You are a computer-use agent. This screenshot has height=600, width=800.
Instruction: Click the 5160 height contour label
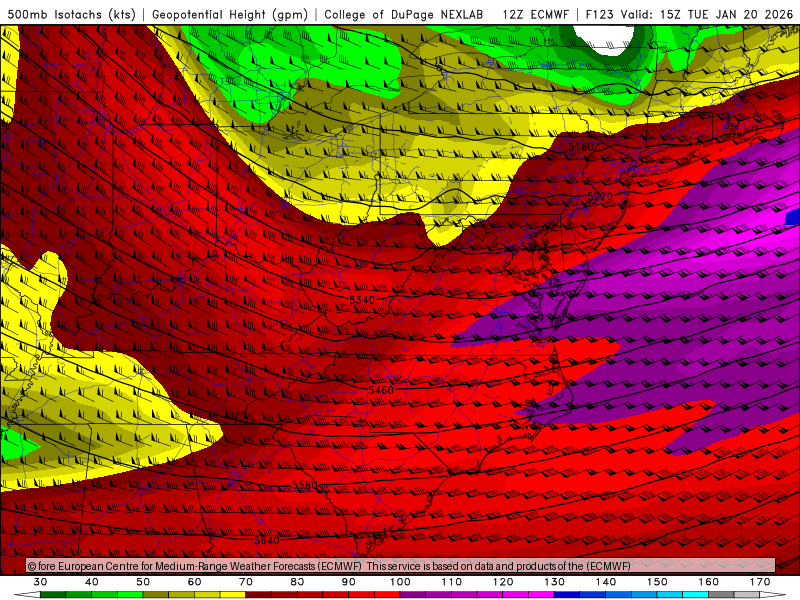point(581,147)
